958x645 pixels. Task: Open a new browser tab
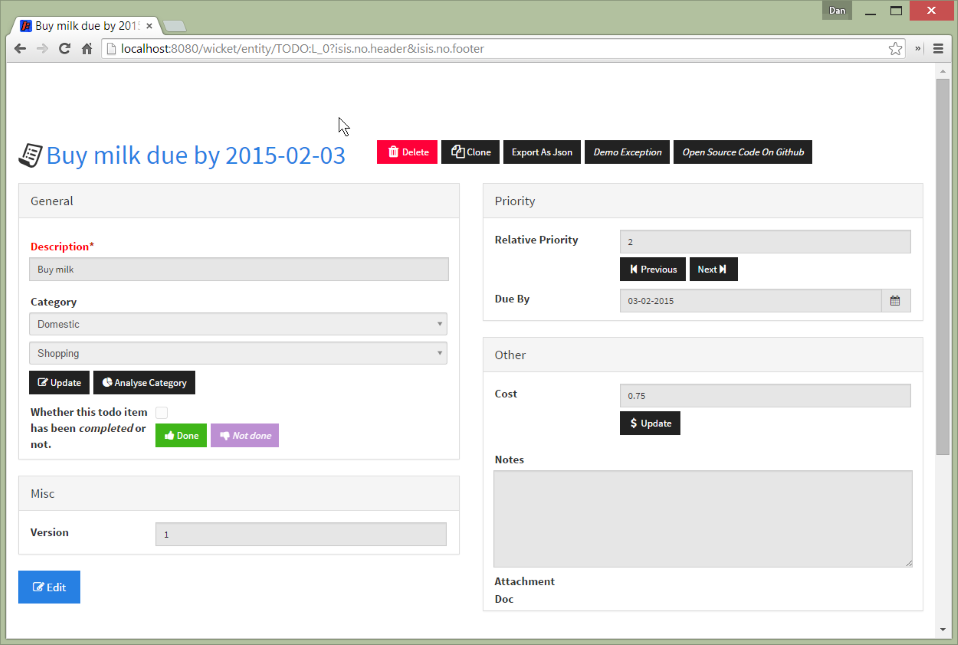coord(173,25)
